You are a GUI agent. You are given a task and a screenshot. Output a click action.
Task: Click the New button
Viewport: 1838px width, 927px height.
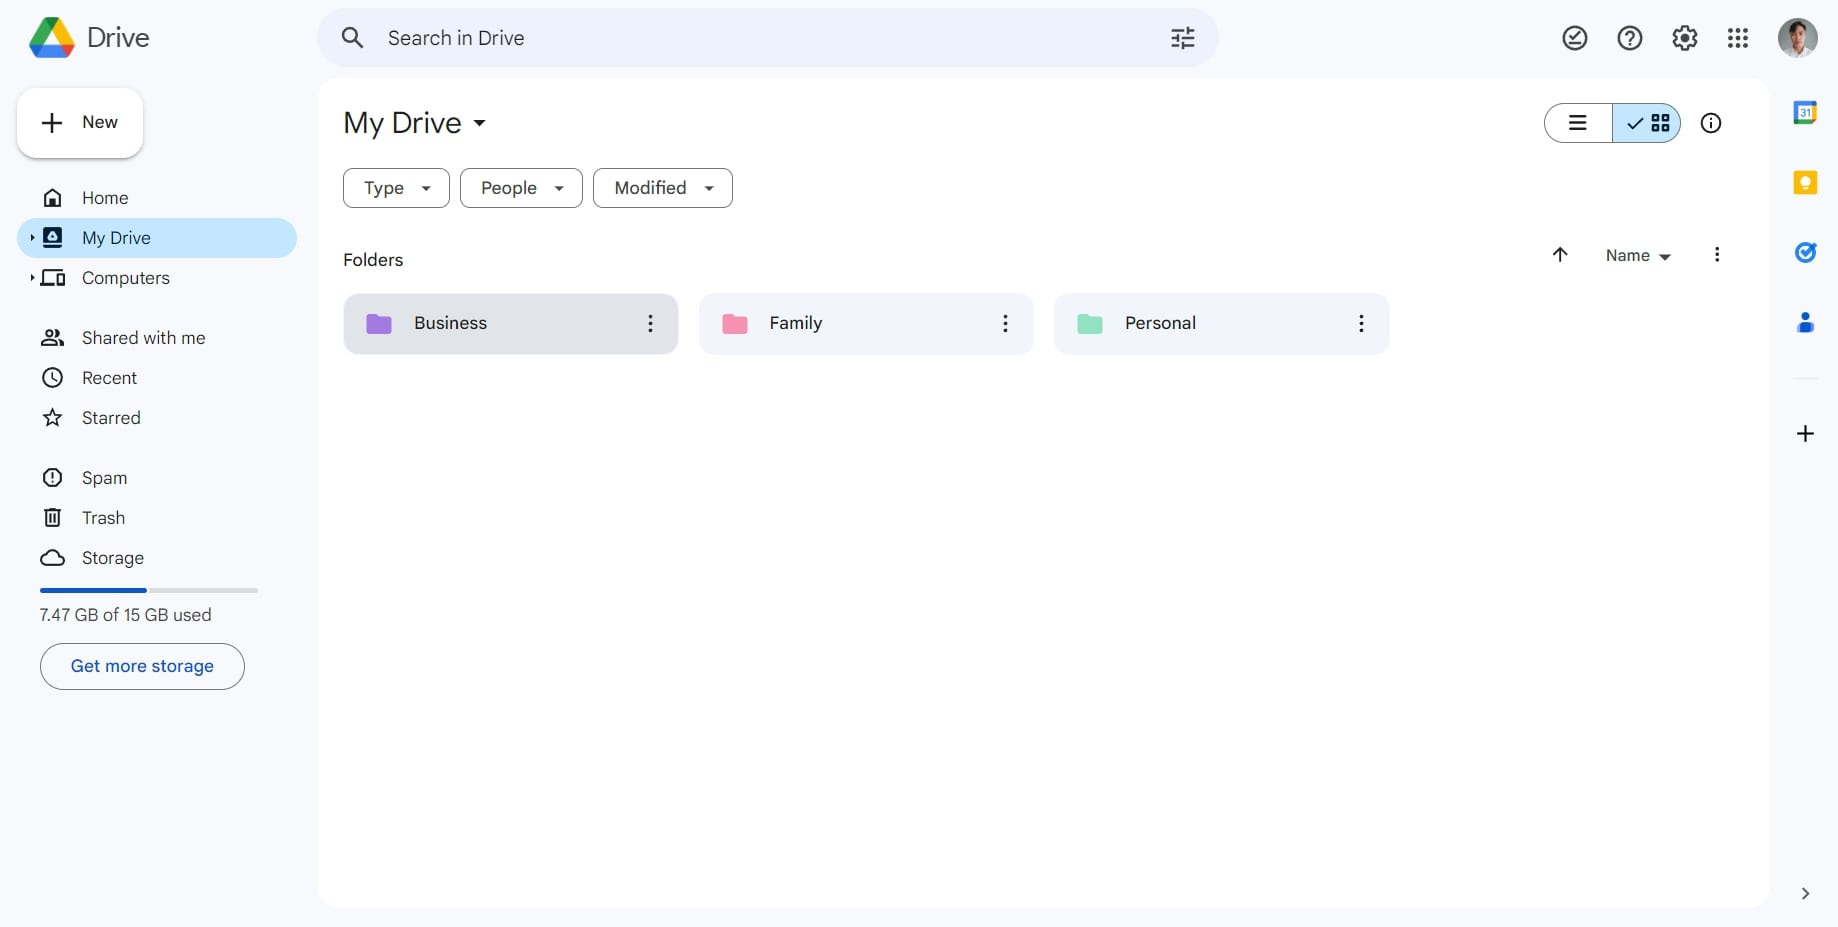click(x=80, y=123)
